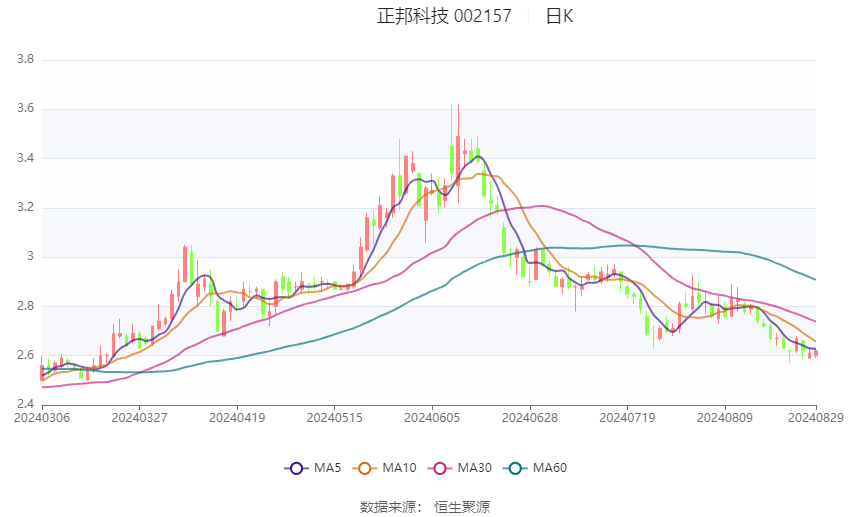The image size is (850, 517).
Task: Click the 20240306 date axis label
Action: (x=42, y=418)
